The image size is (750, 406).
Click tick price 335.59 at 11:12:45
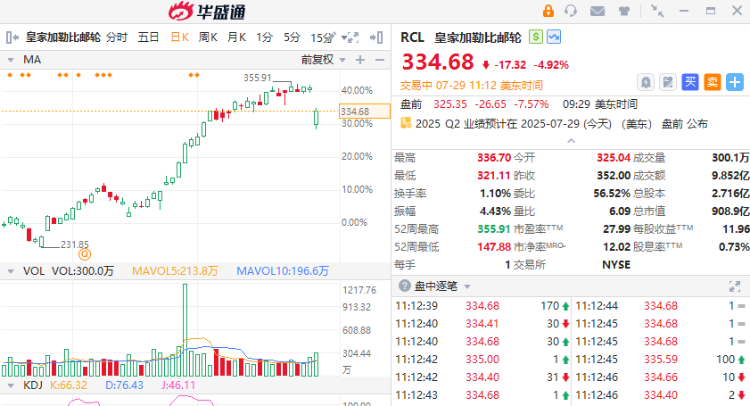click(661, 359)
